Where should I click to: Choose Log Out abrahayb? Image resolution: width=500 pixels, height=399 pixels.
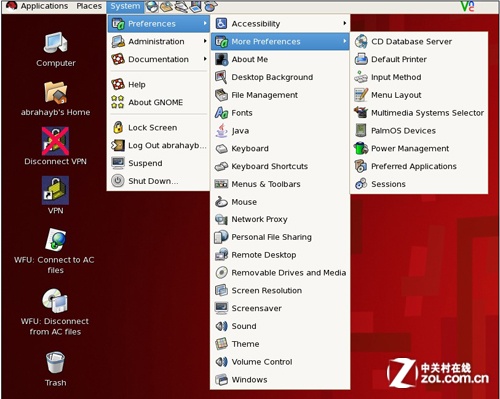[x=158, y=145]
